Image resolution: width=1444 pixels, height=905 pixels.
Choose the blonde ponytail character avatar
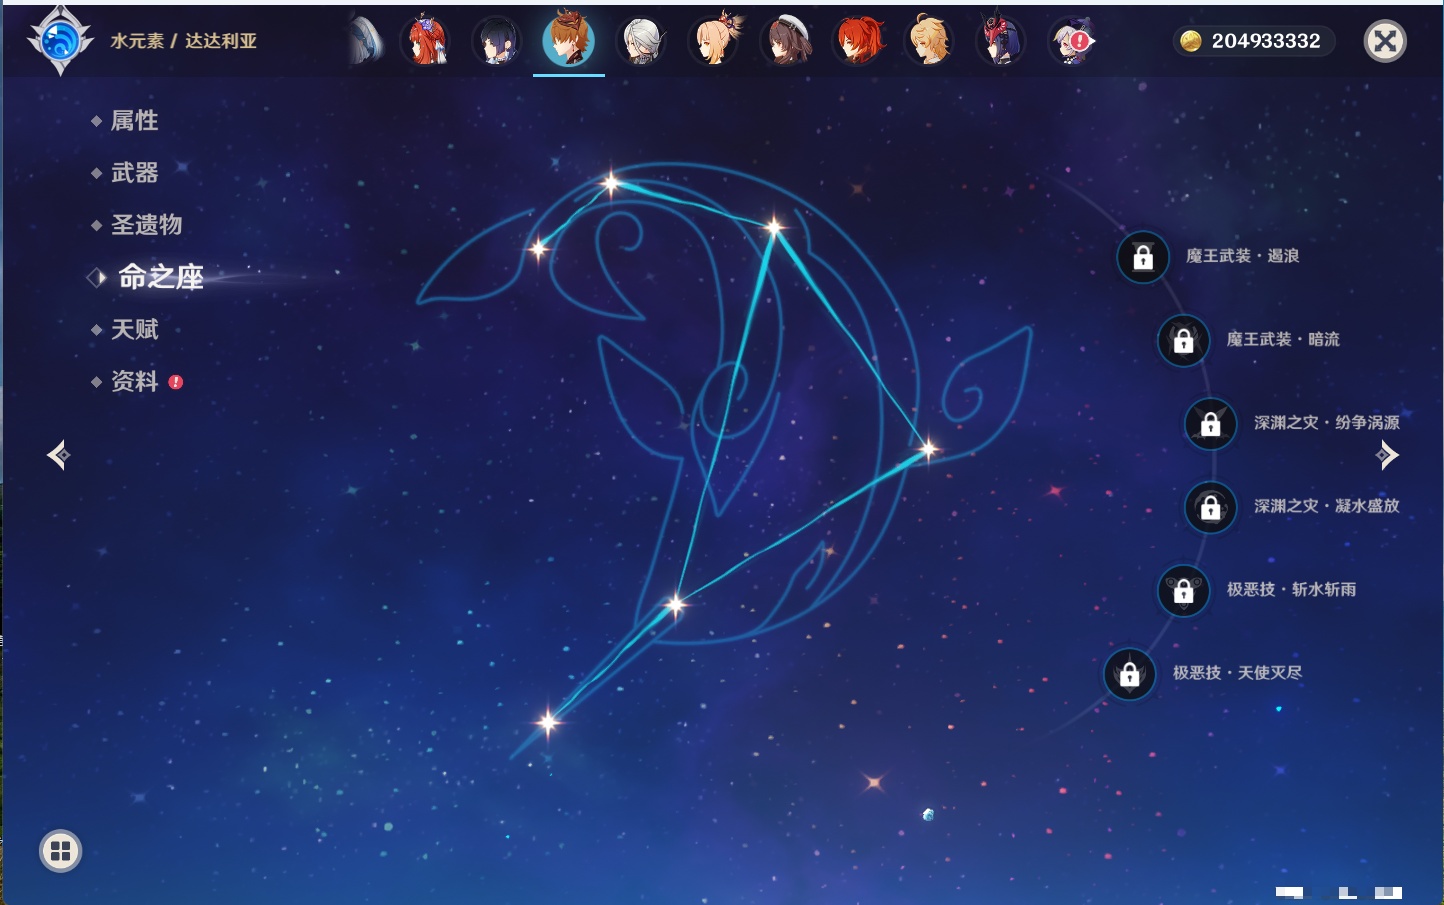tap(714, 42)
